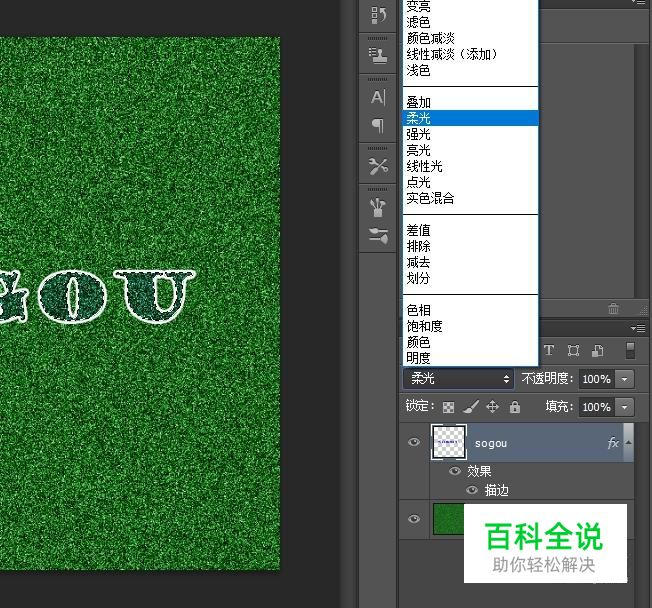The width and height of the screenshot is (652, 608).
Task: Open the History panel icon
Action: 378,15
